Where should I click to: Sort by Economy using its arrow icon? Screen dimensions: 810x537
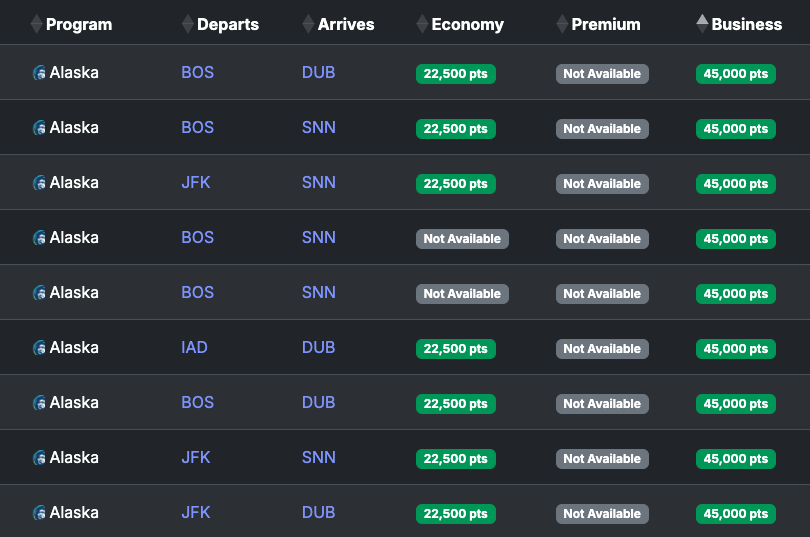click(x=422, y=24)
